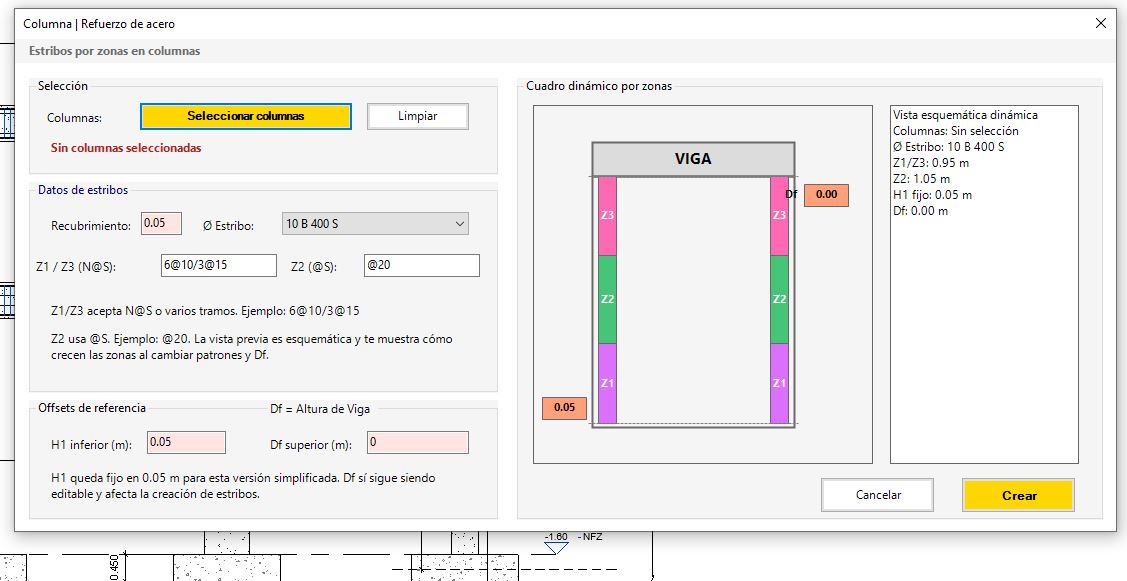The height and width of the screenshot is (581, 1127).
Task: Click the Cancelar button
Action: click(x=878, y=495)
